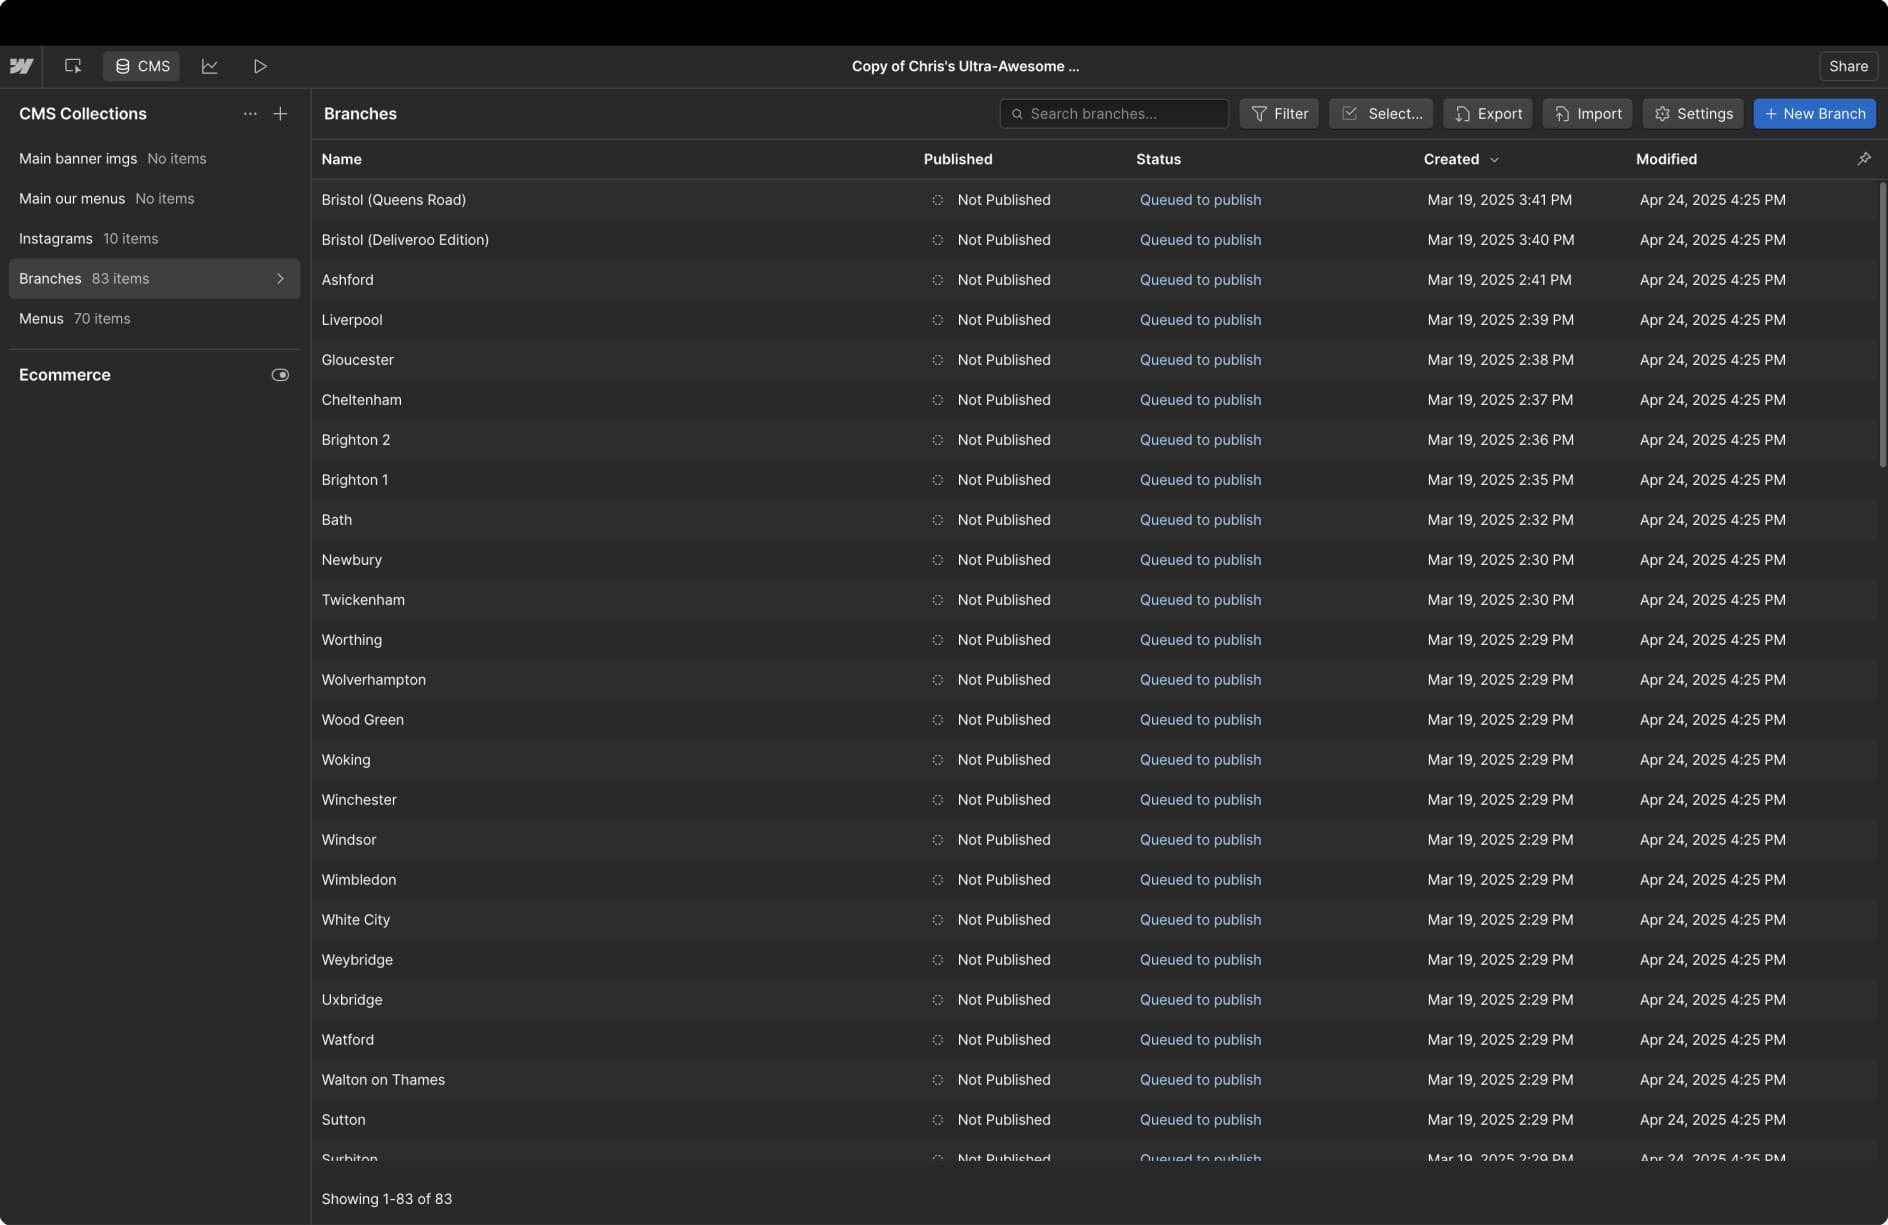Sort by the Name column header
1888x1225 pixels.
[x=341, y=159]
